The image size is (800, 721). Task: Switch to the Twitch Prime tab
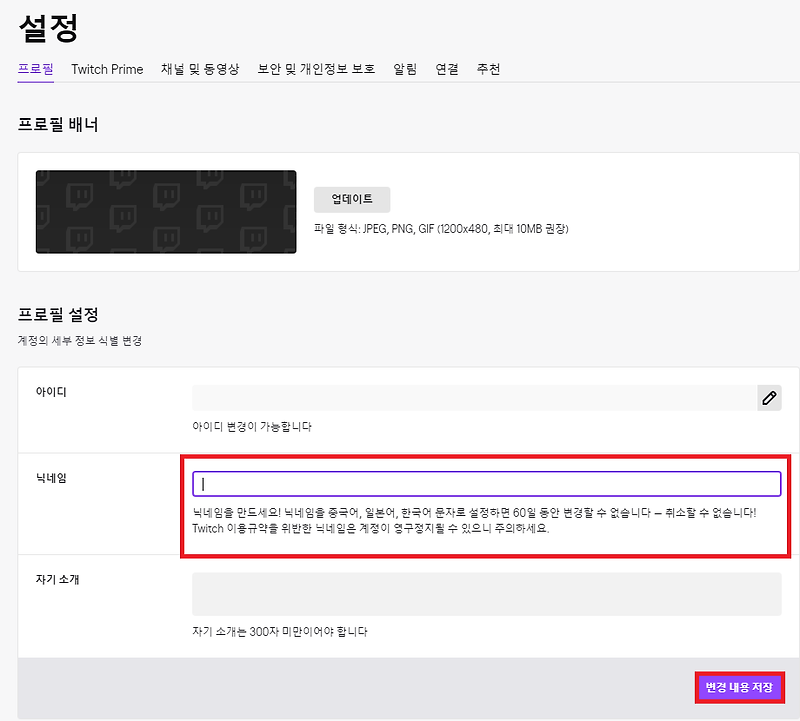107,69
